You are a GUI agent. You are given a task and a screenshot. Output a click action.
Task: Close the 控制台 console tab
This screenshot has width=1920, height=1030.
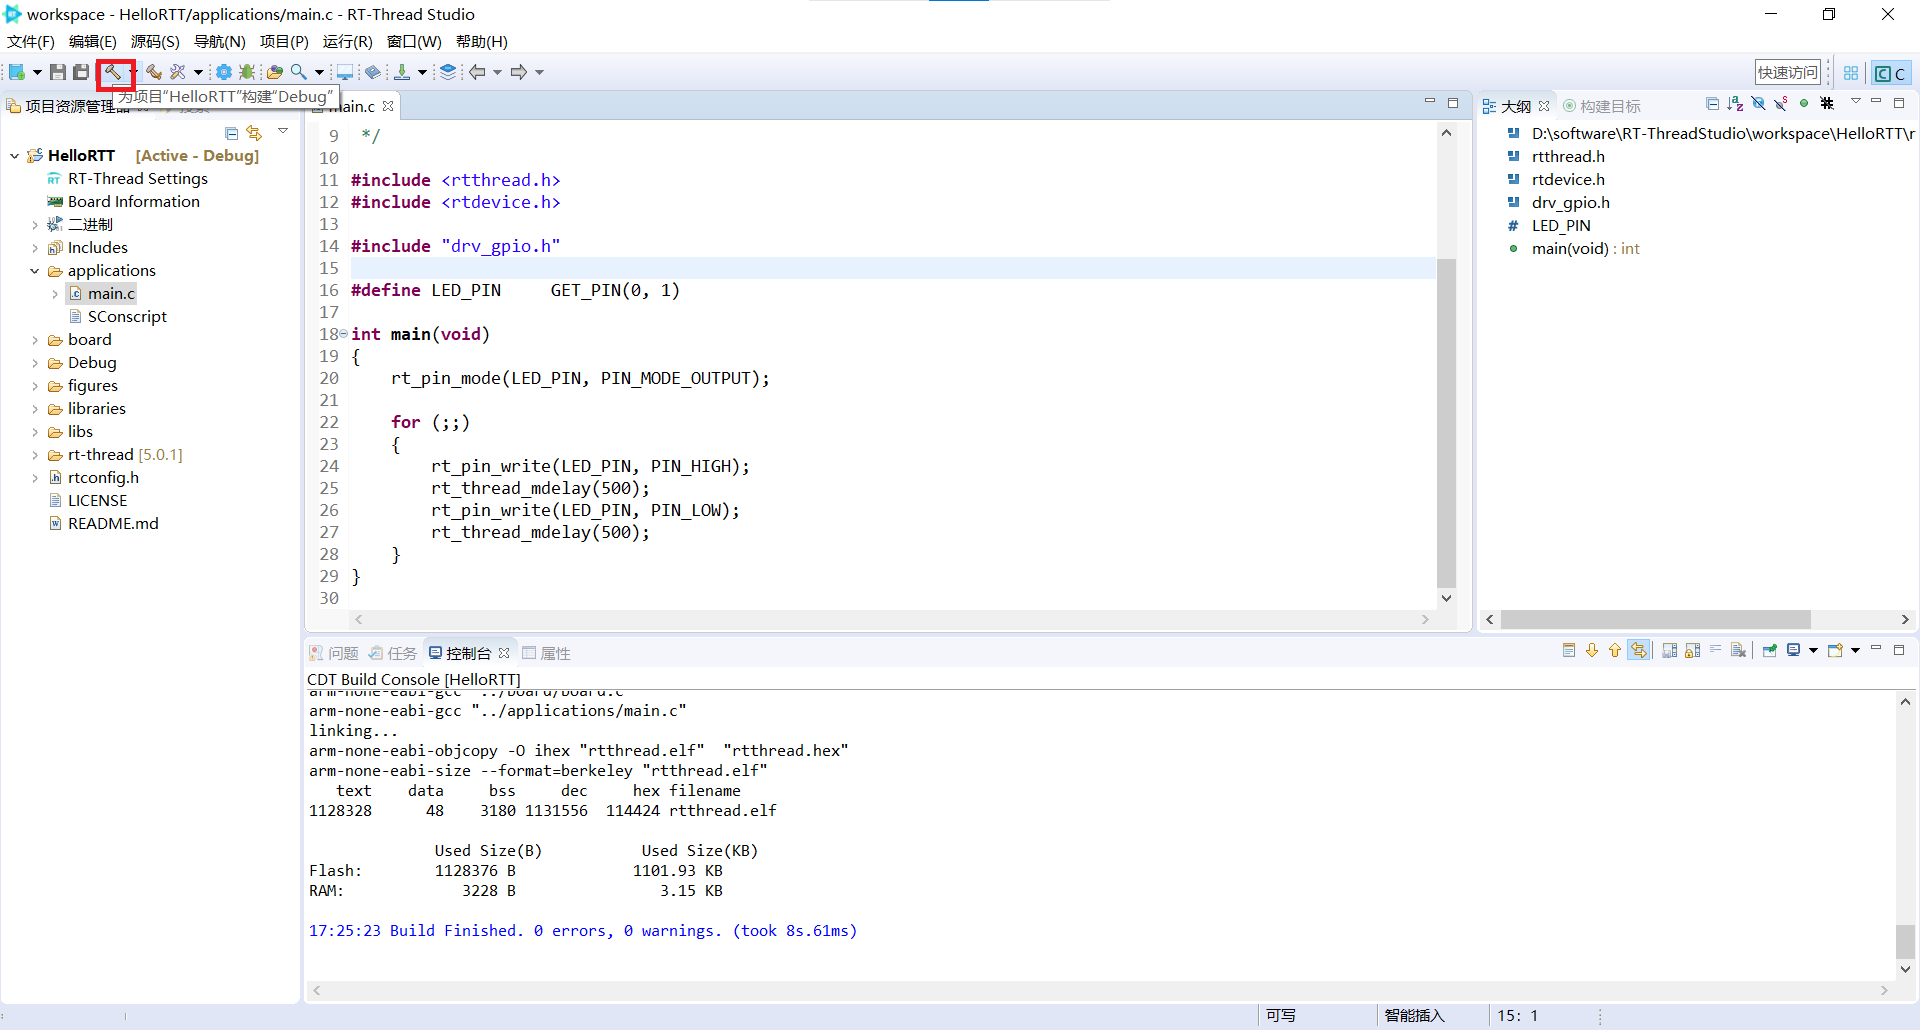pos(504,653)
